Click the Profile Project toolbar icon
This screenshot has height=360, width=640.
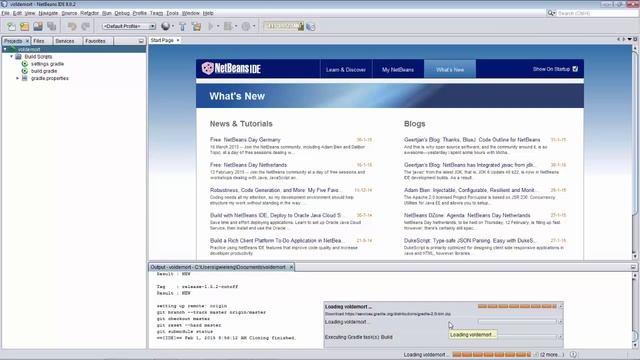point(246,27)
